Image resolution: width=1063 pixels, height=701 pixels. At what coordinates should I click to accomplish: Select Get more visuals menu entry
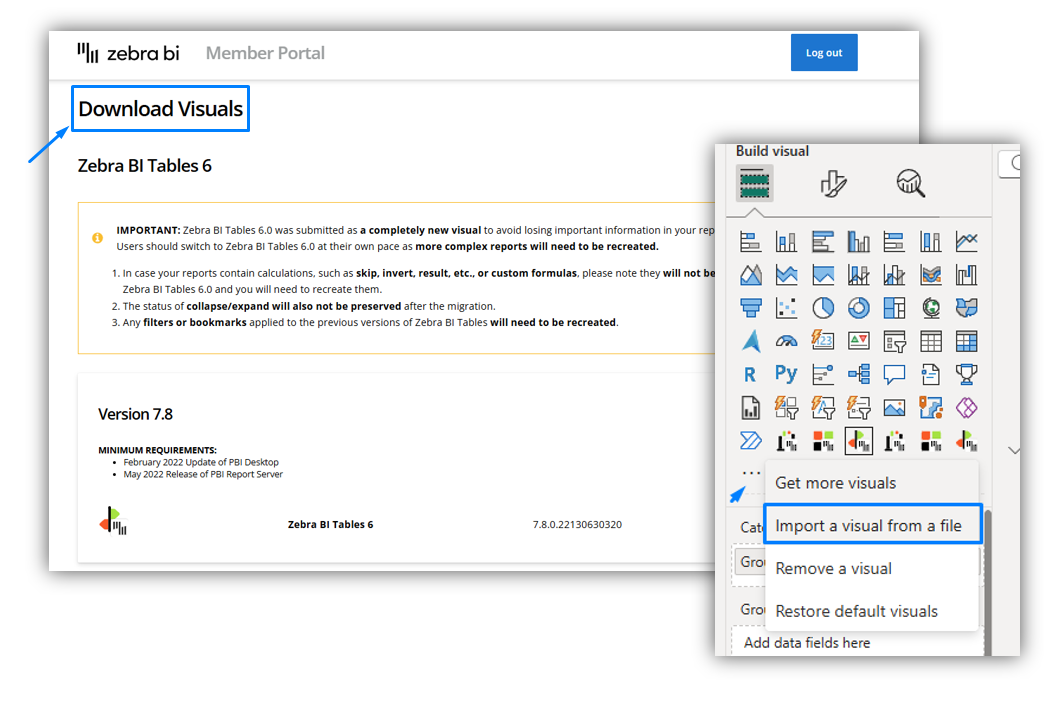(835, 483)
